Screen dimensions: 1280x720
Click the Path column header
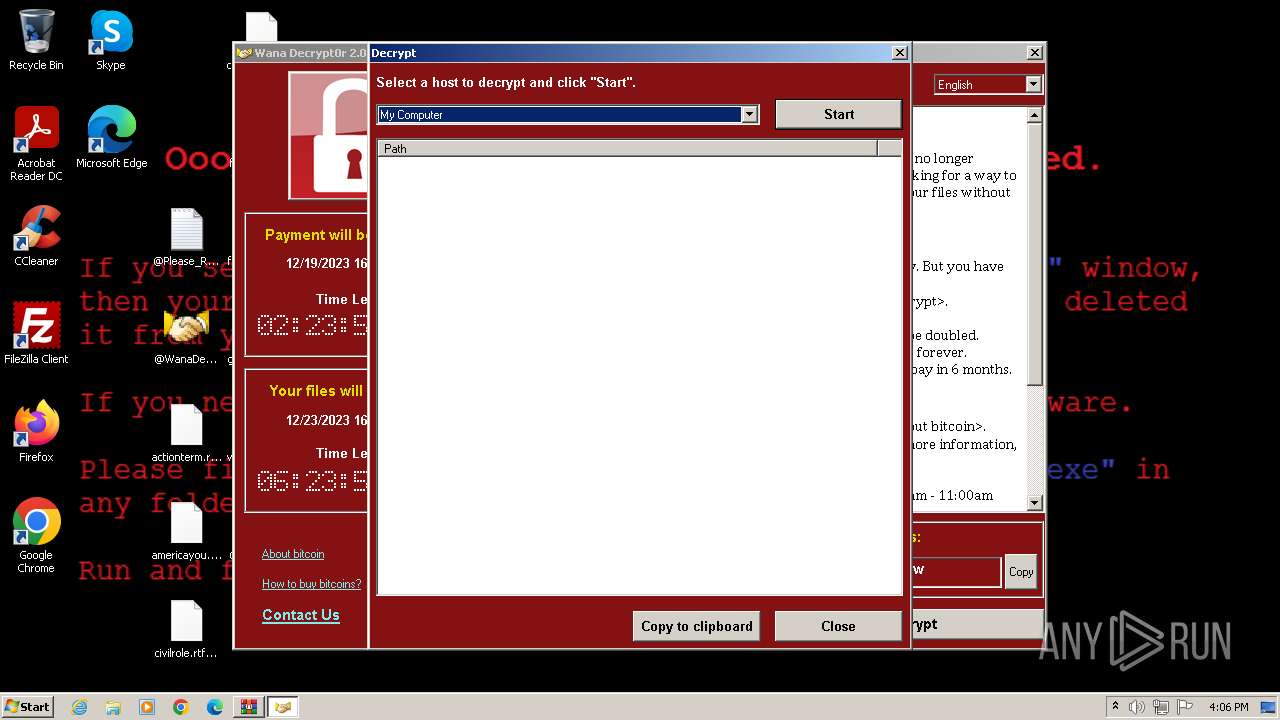point(627,149)
